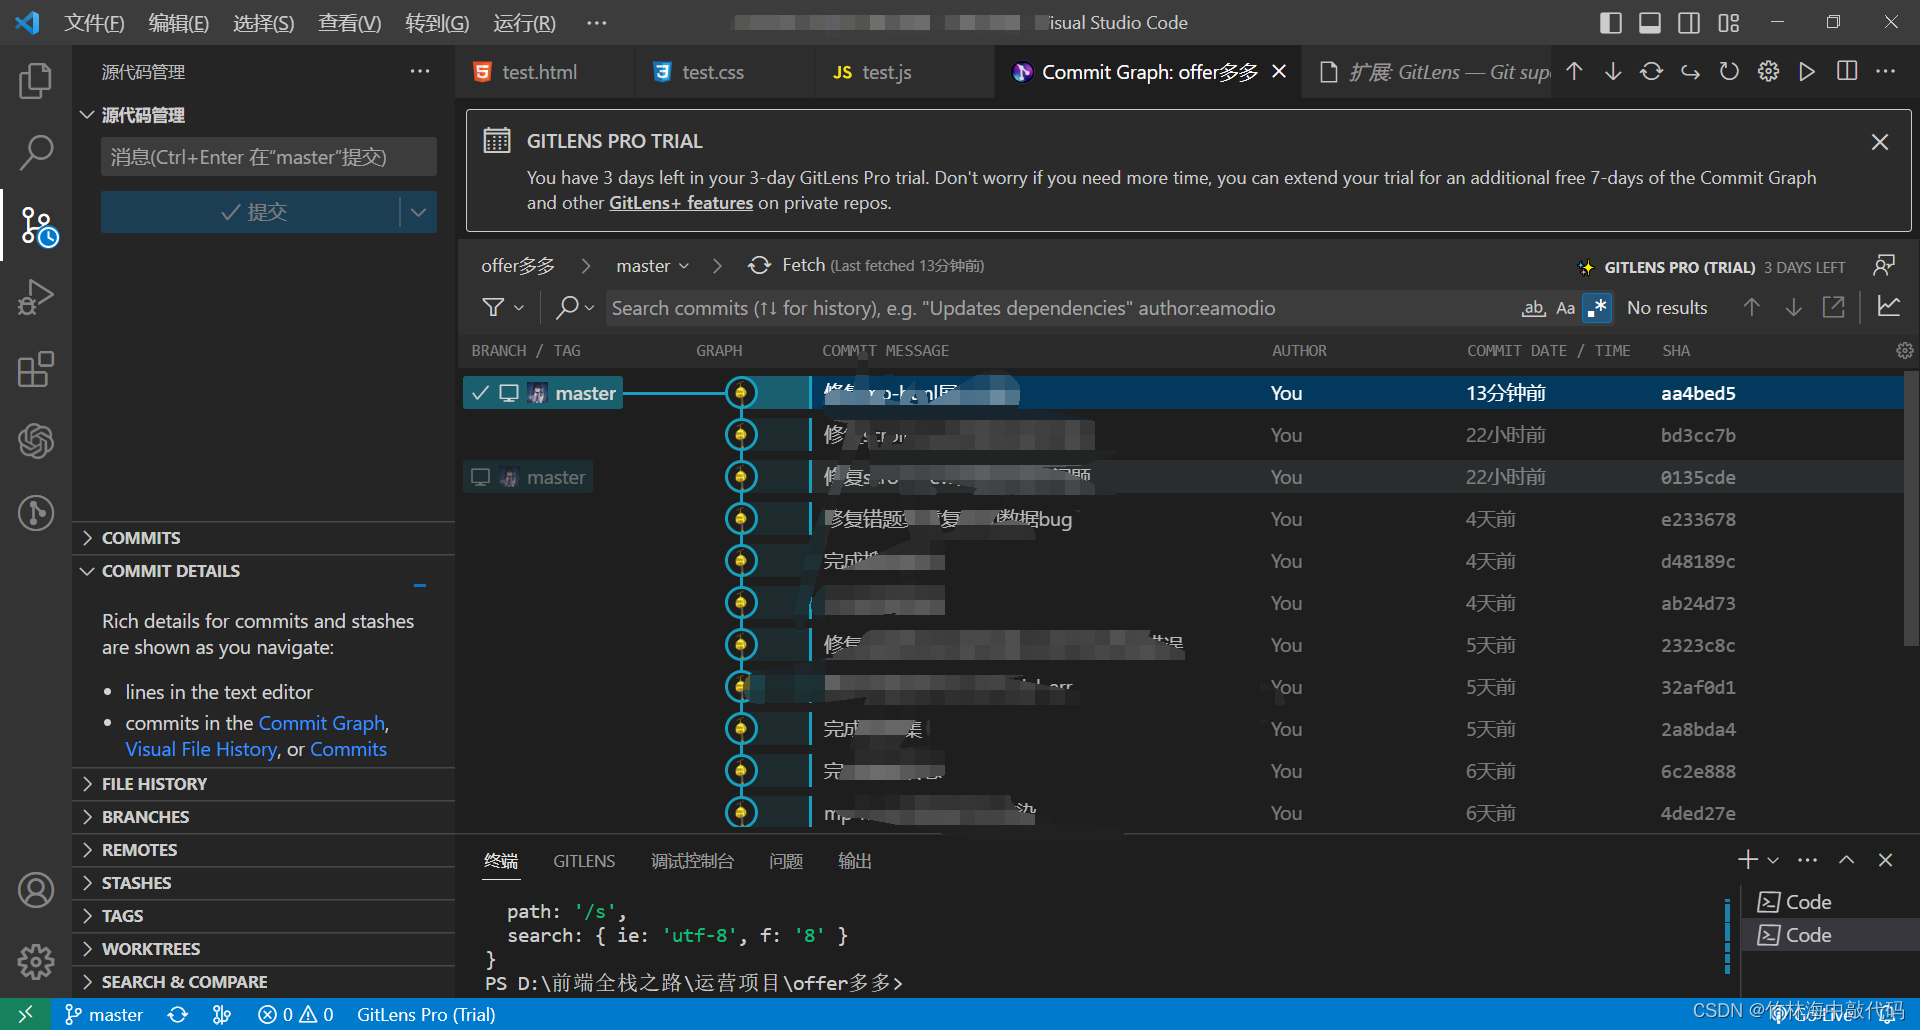Go to next search result arrow
This screenshot has height=1030, width=1920.
[1794, 307]
